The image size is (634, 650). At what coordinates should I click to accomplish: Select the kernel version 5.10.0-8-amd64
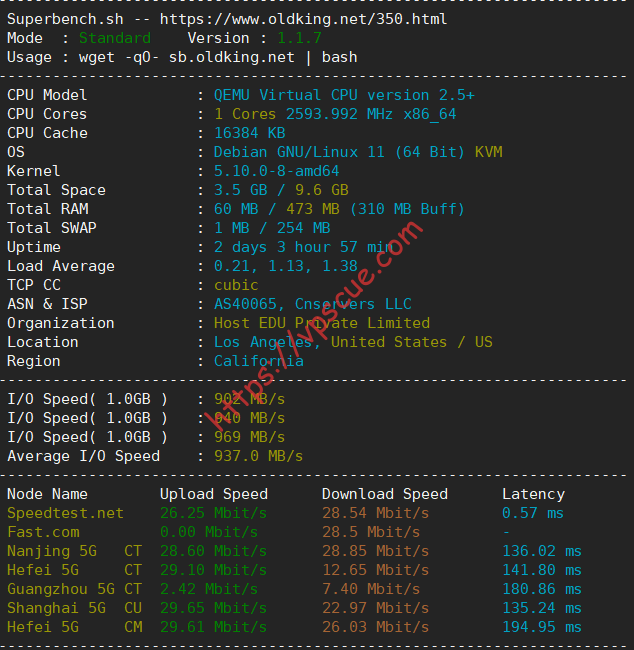point(277,171)
